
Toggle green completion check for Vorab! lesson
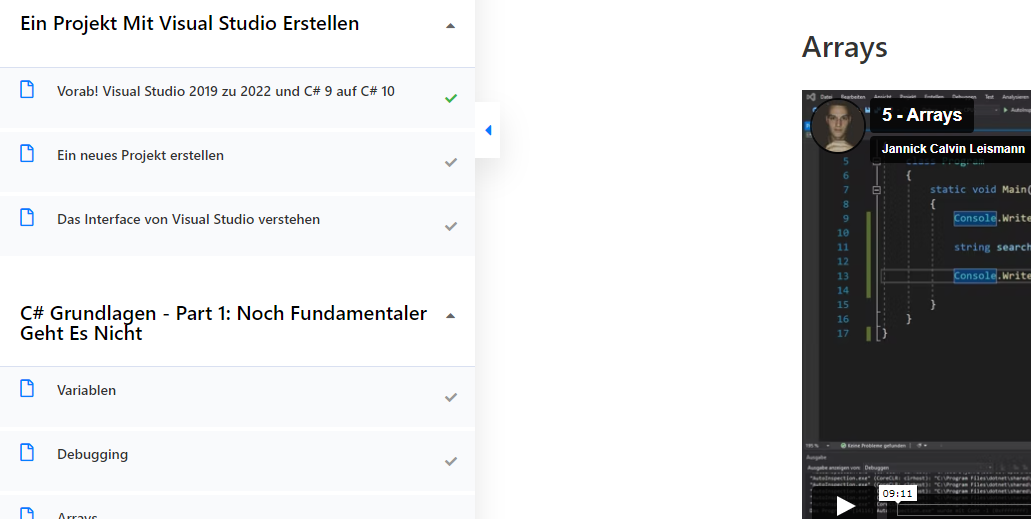click(450, 99)
